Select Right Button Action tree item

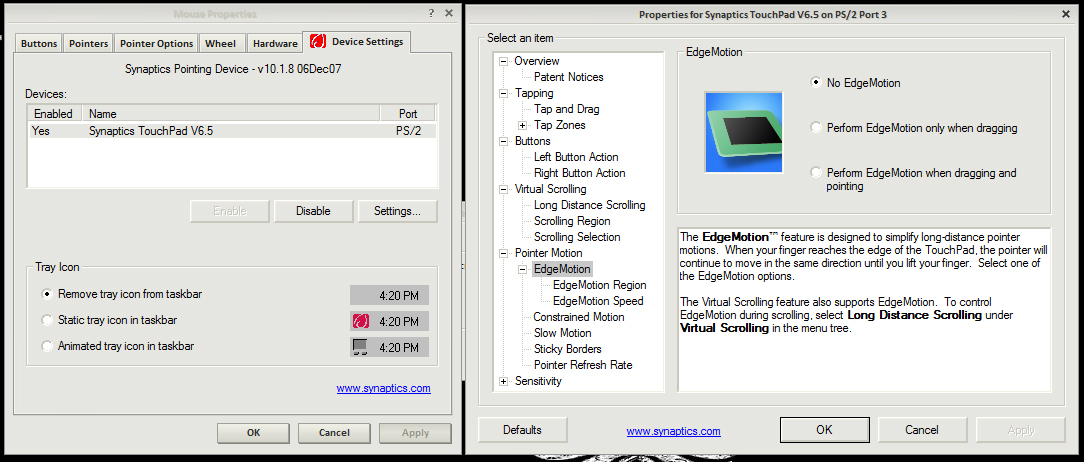[579, 173]
